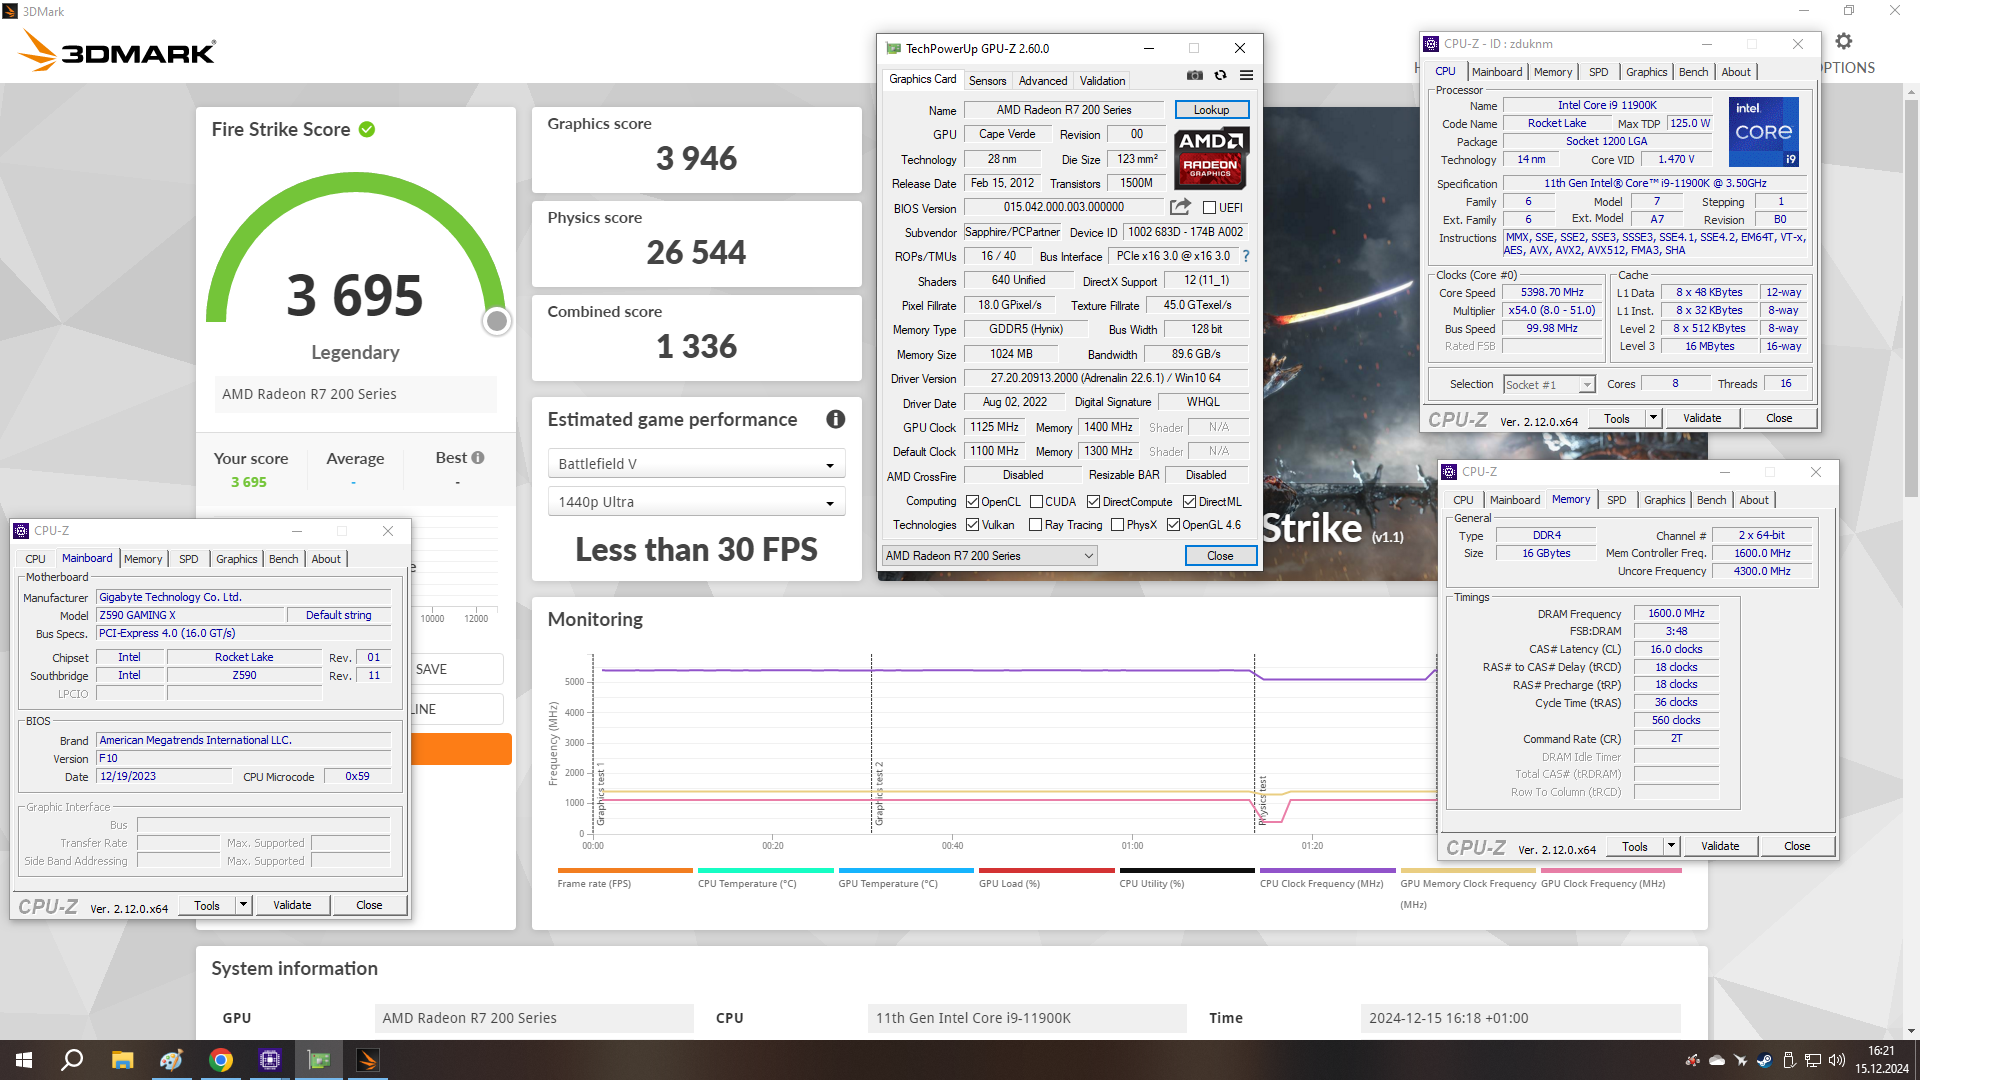This screenshot has height=1080, width=2000.
Task: Open File Explorer from the taskbar
Action: coord(122,1060)
